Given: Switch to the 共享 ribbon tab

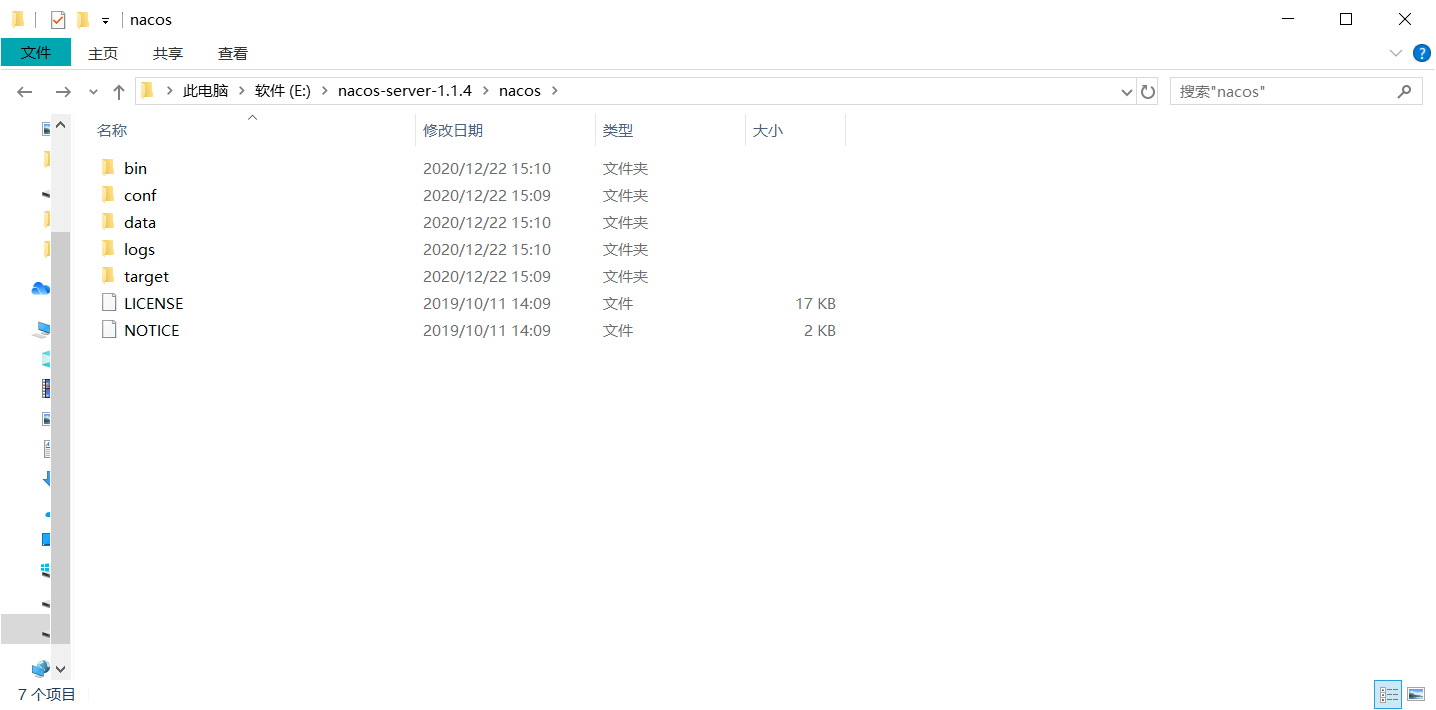Looking at the screenshot, I should (x=168, y=53).
